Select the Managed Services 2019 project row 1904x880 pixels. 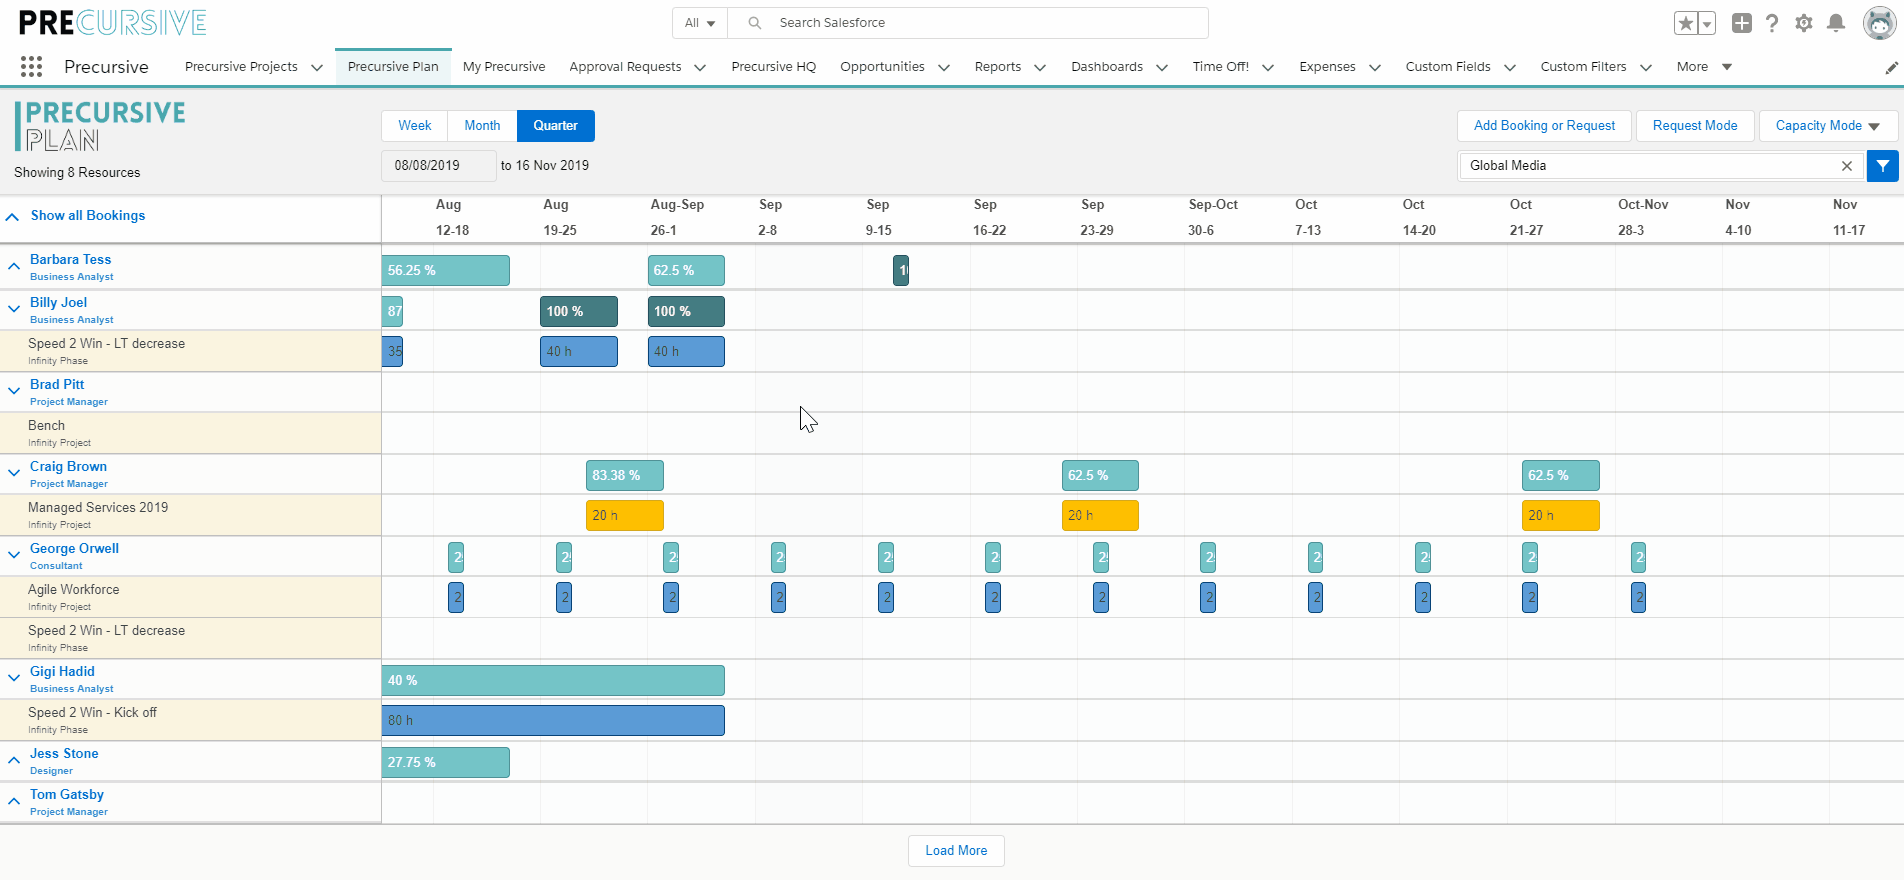point(190,515)
